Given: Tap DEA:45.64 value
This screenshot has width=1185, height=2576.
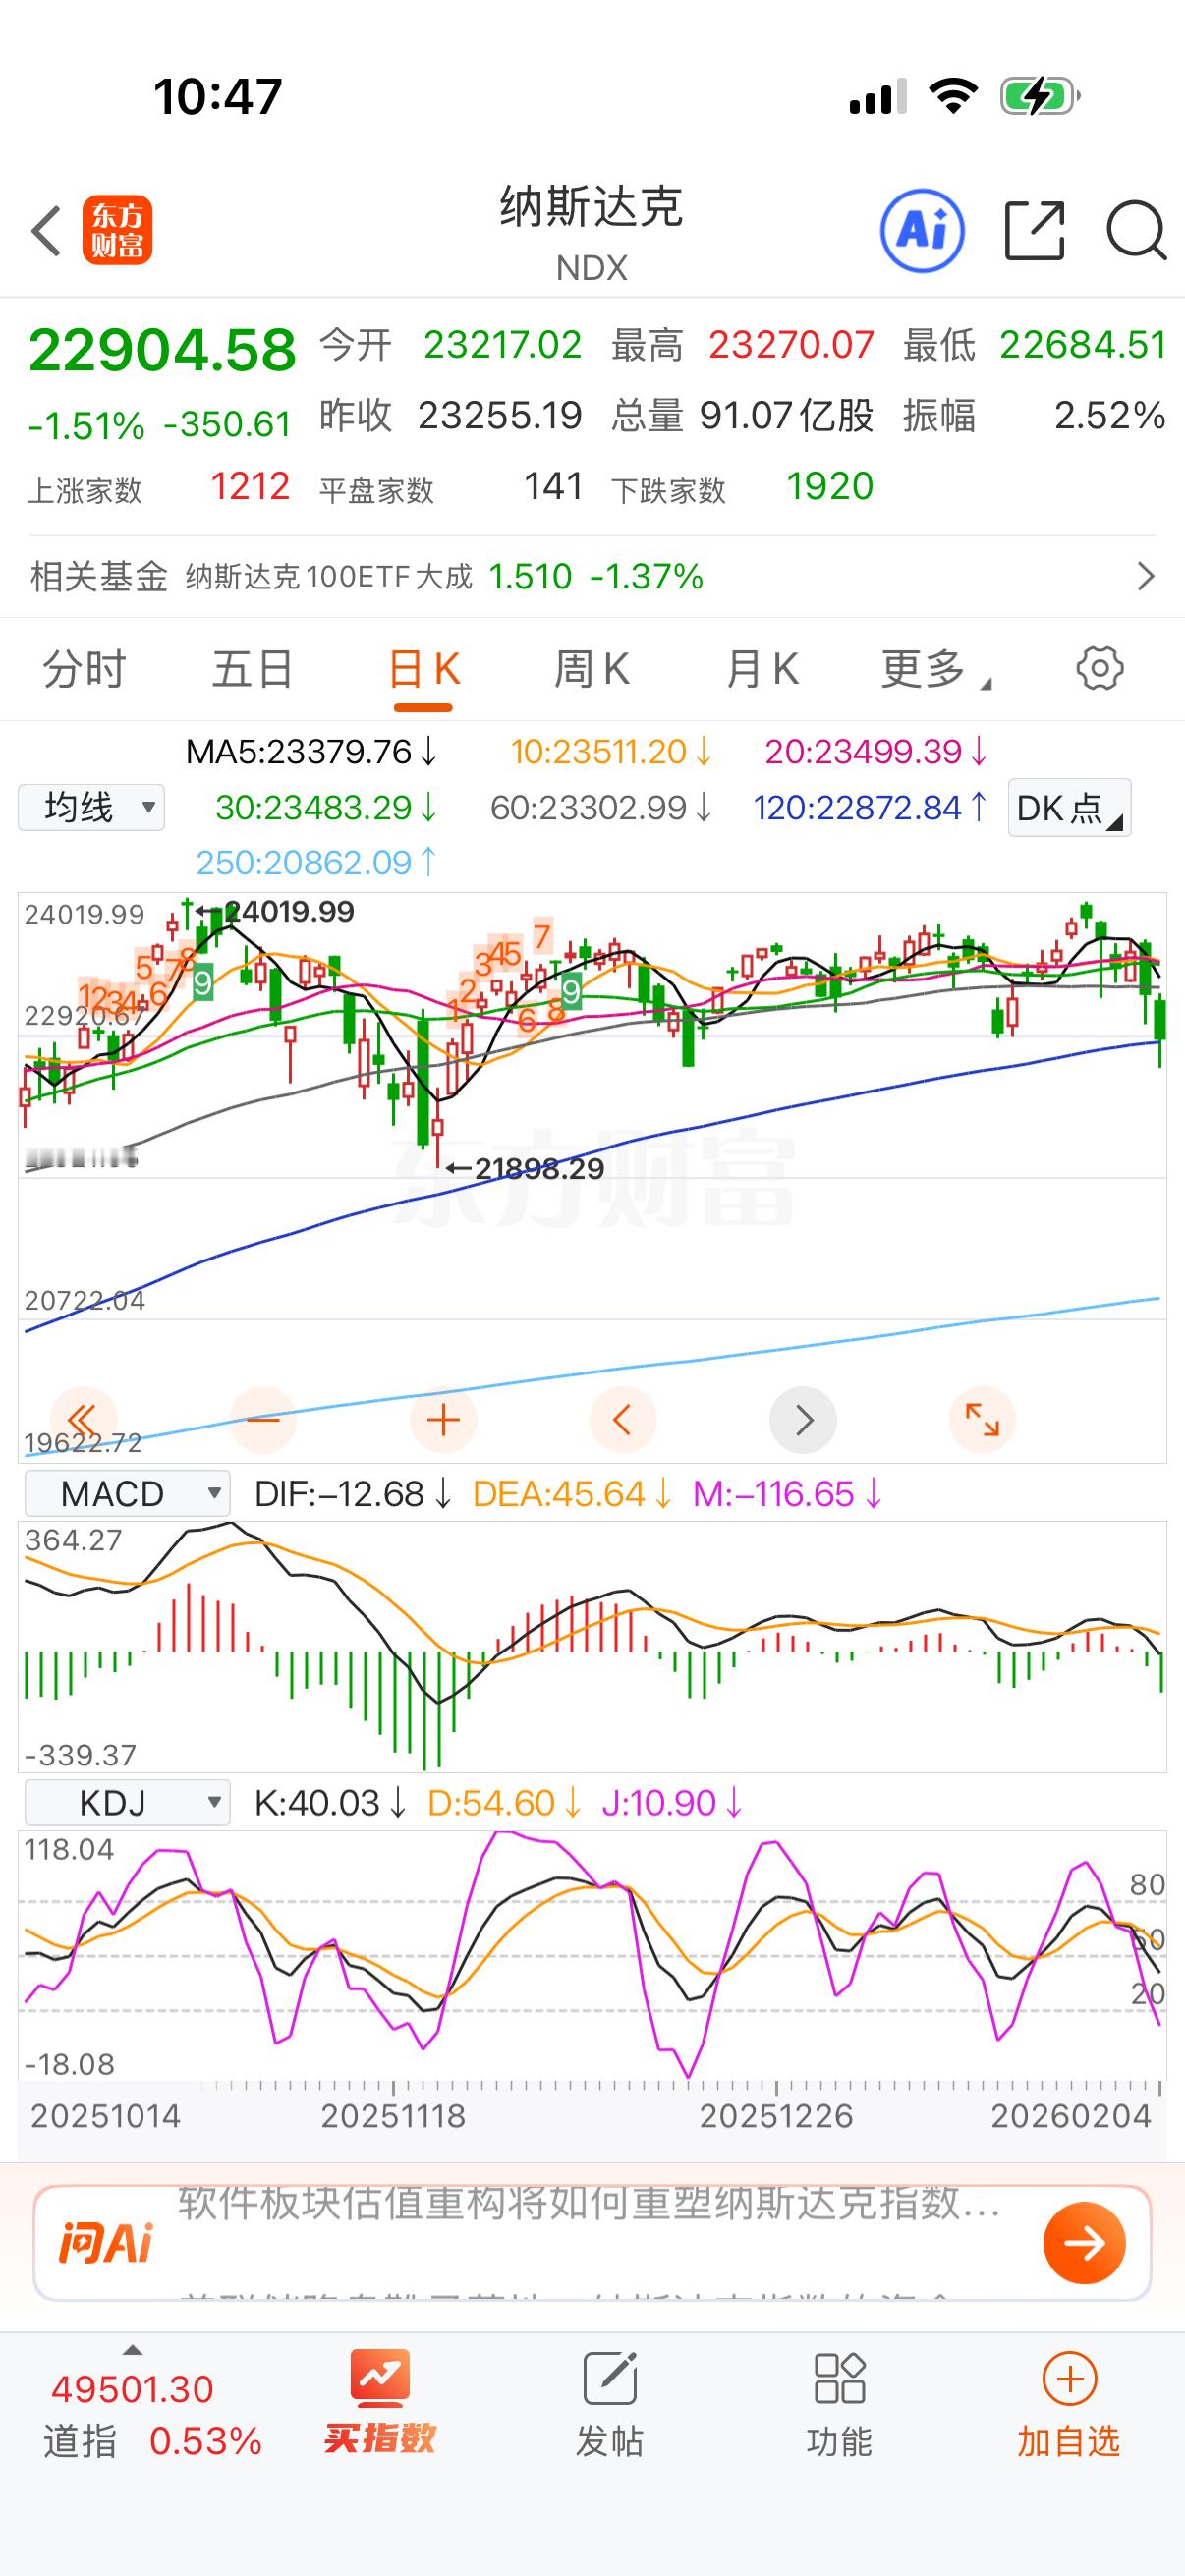Looking at the screenshot, I should coord(572,1494).
